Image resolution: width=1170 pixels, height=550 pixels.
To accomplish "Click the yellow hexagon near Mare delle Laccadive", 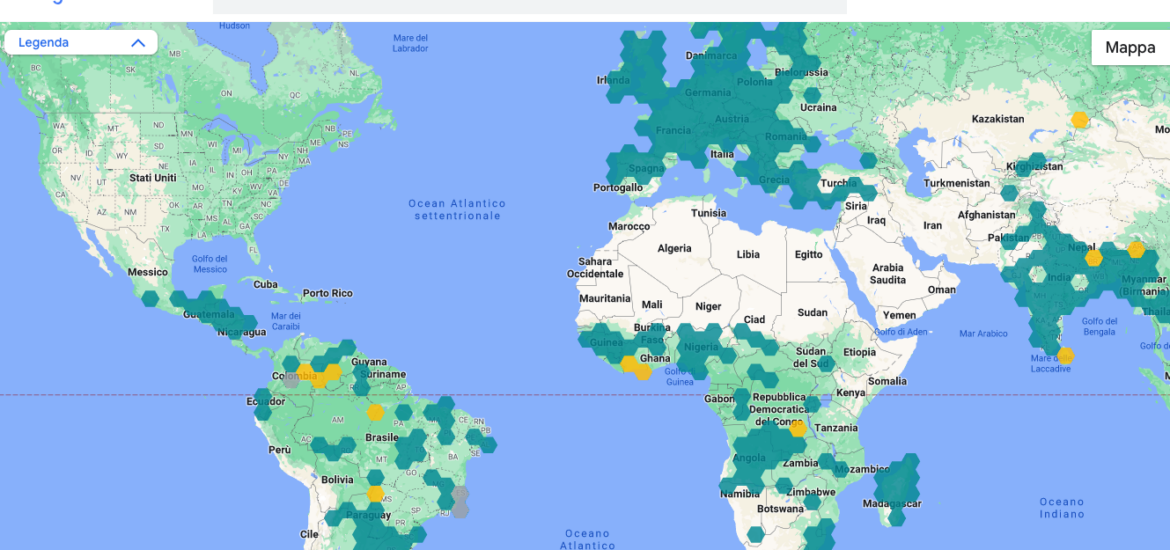I will click(1066, 355).
